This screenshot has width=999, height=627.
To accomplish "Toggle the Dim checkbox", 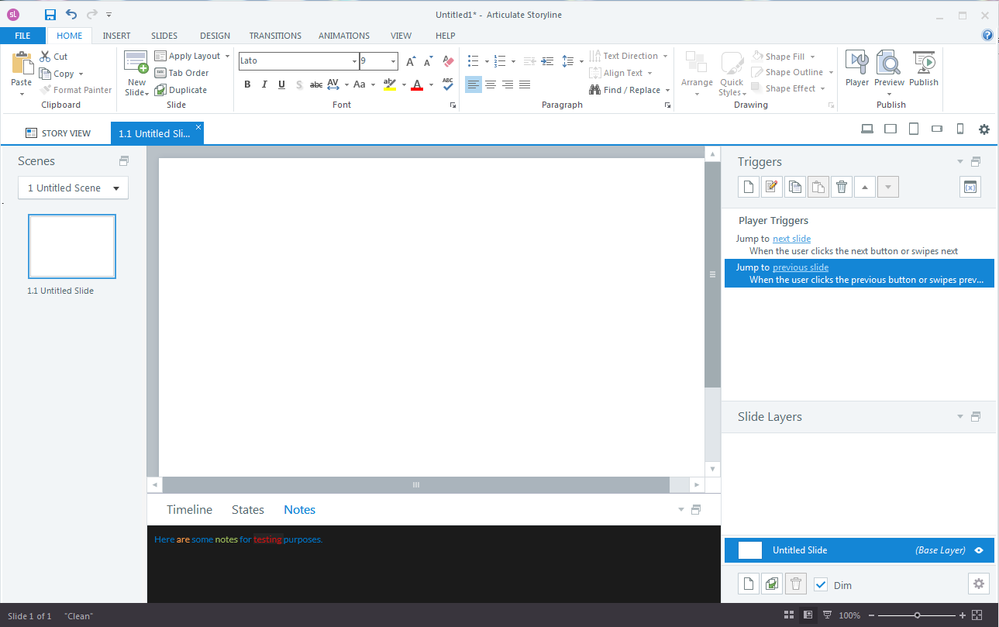I will [821, 585].
